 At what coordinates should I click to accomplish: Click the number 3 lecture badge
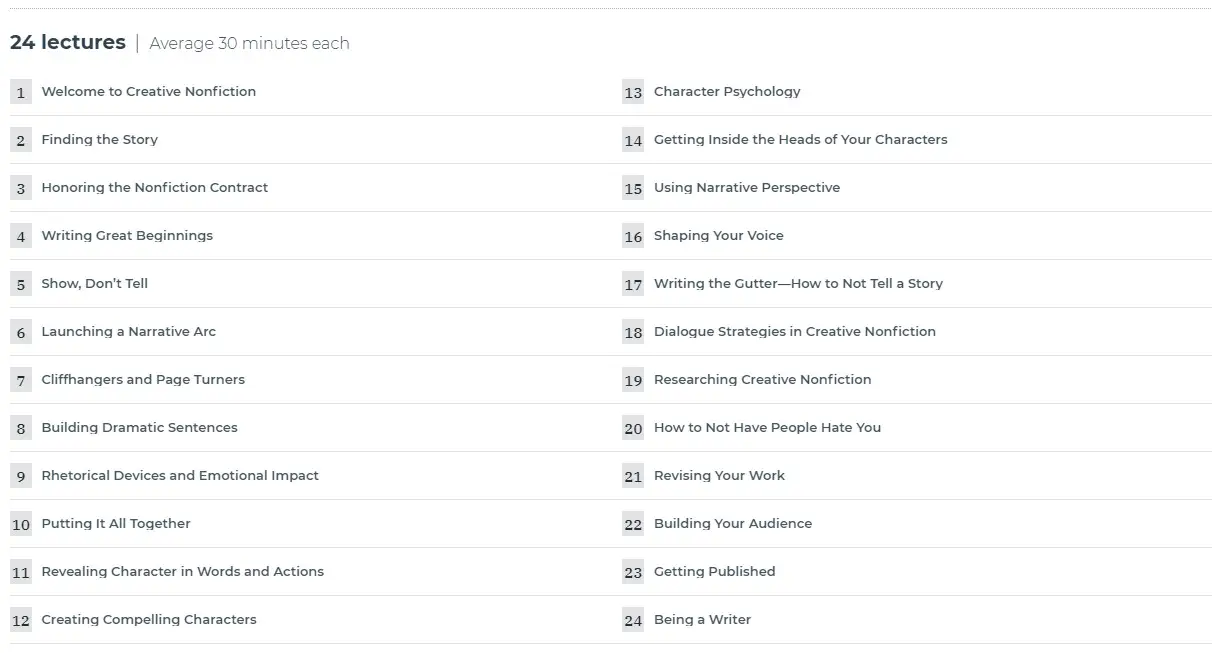(21, 188)
